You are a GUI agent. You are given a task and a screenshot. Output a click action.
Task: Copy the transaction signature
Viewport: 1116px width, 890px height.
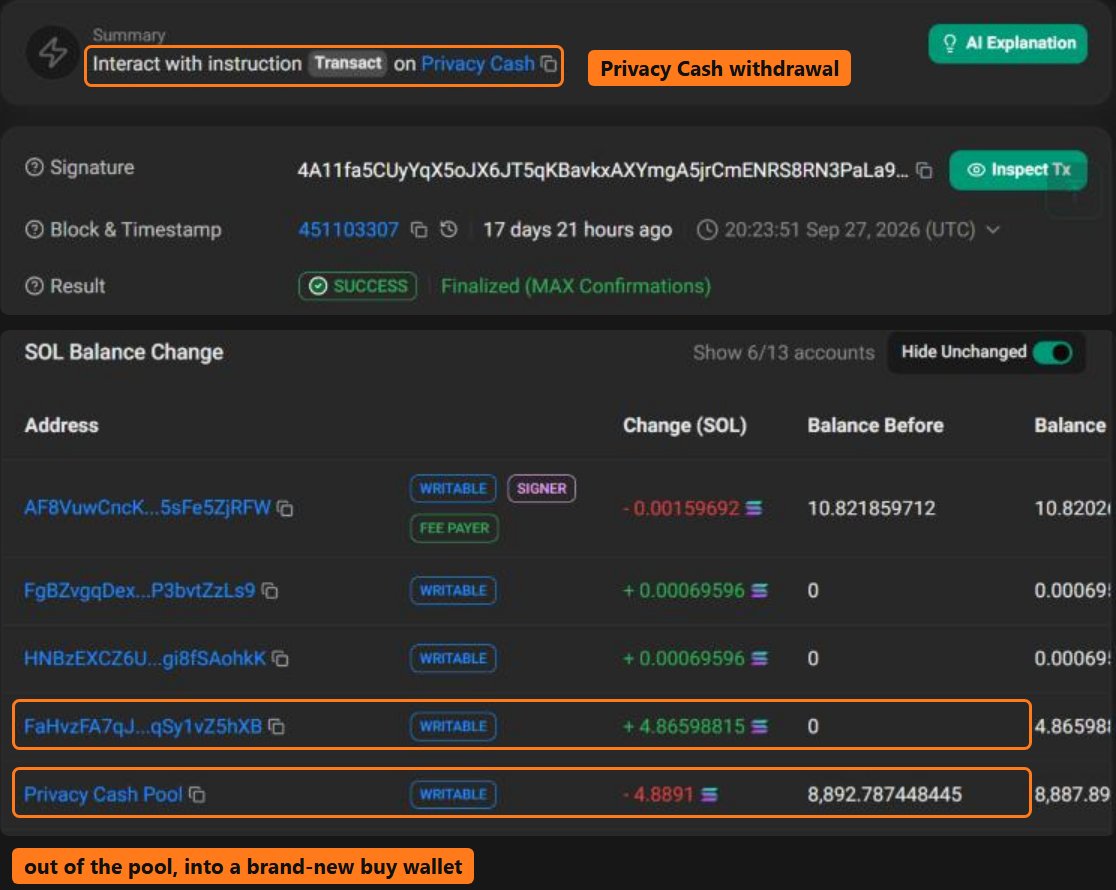pos(924,170)
